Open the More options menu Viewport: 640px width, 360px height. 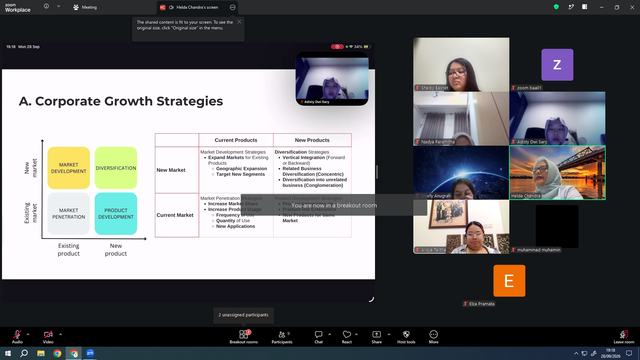pyautogui.click(x=433, y=337)
